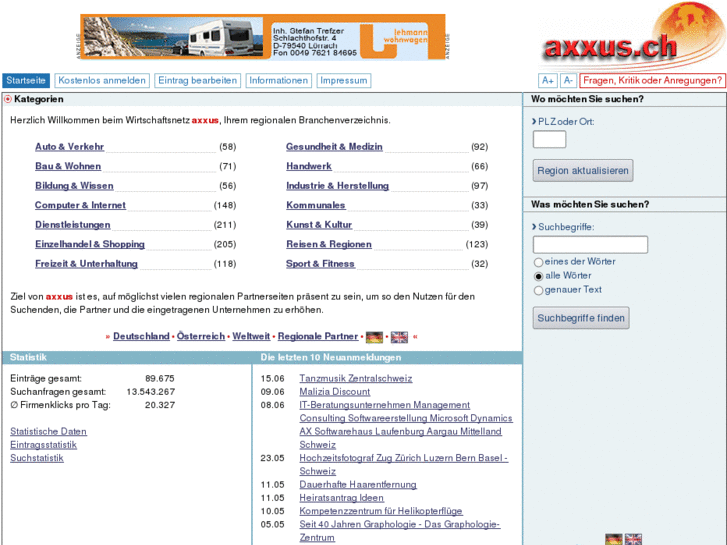Open the Eintragsstatistik link
This screenshot has height=545, width=727.
tap(44, 445)
